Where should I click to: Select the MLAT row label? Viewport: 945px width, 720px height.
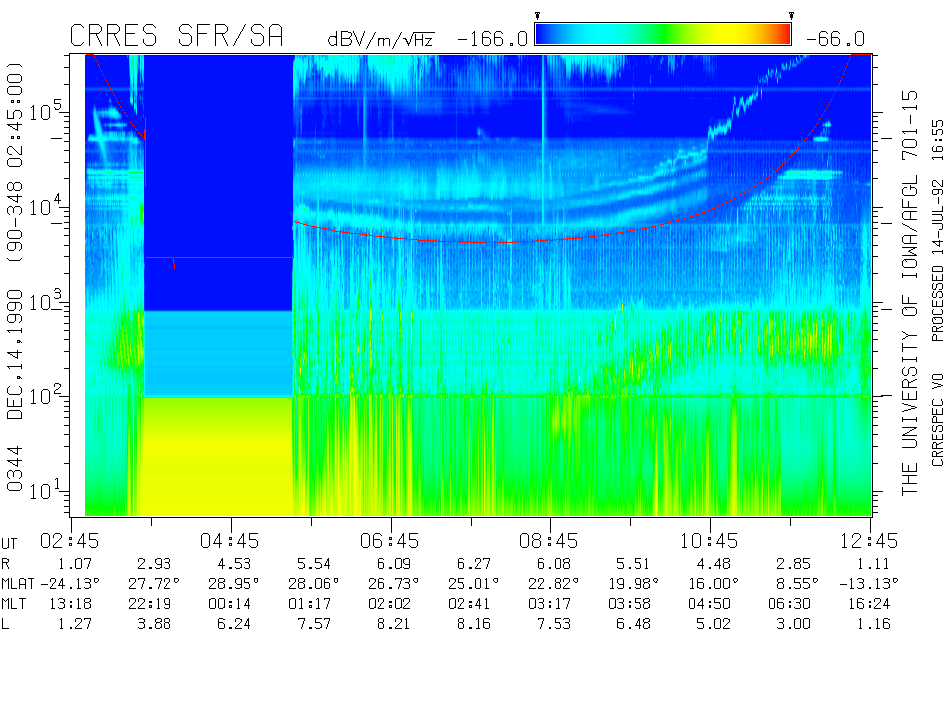pyautogui.click(x=19, y=584)
